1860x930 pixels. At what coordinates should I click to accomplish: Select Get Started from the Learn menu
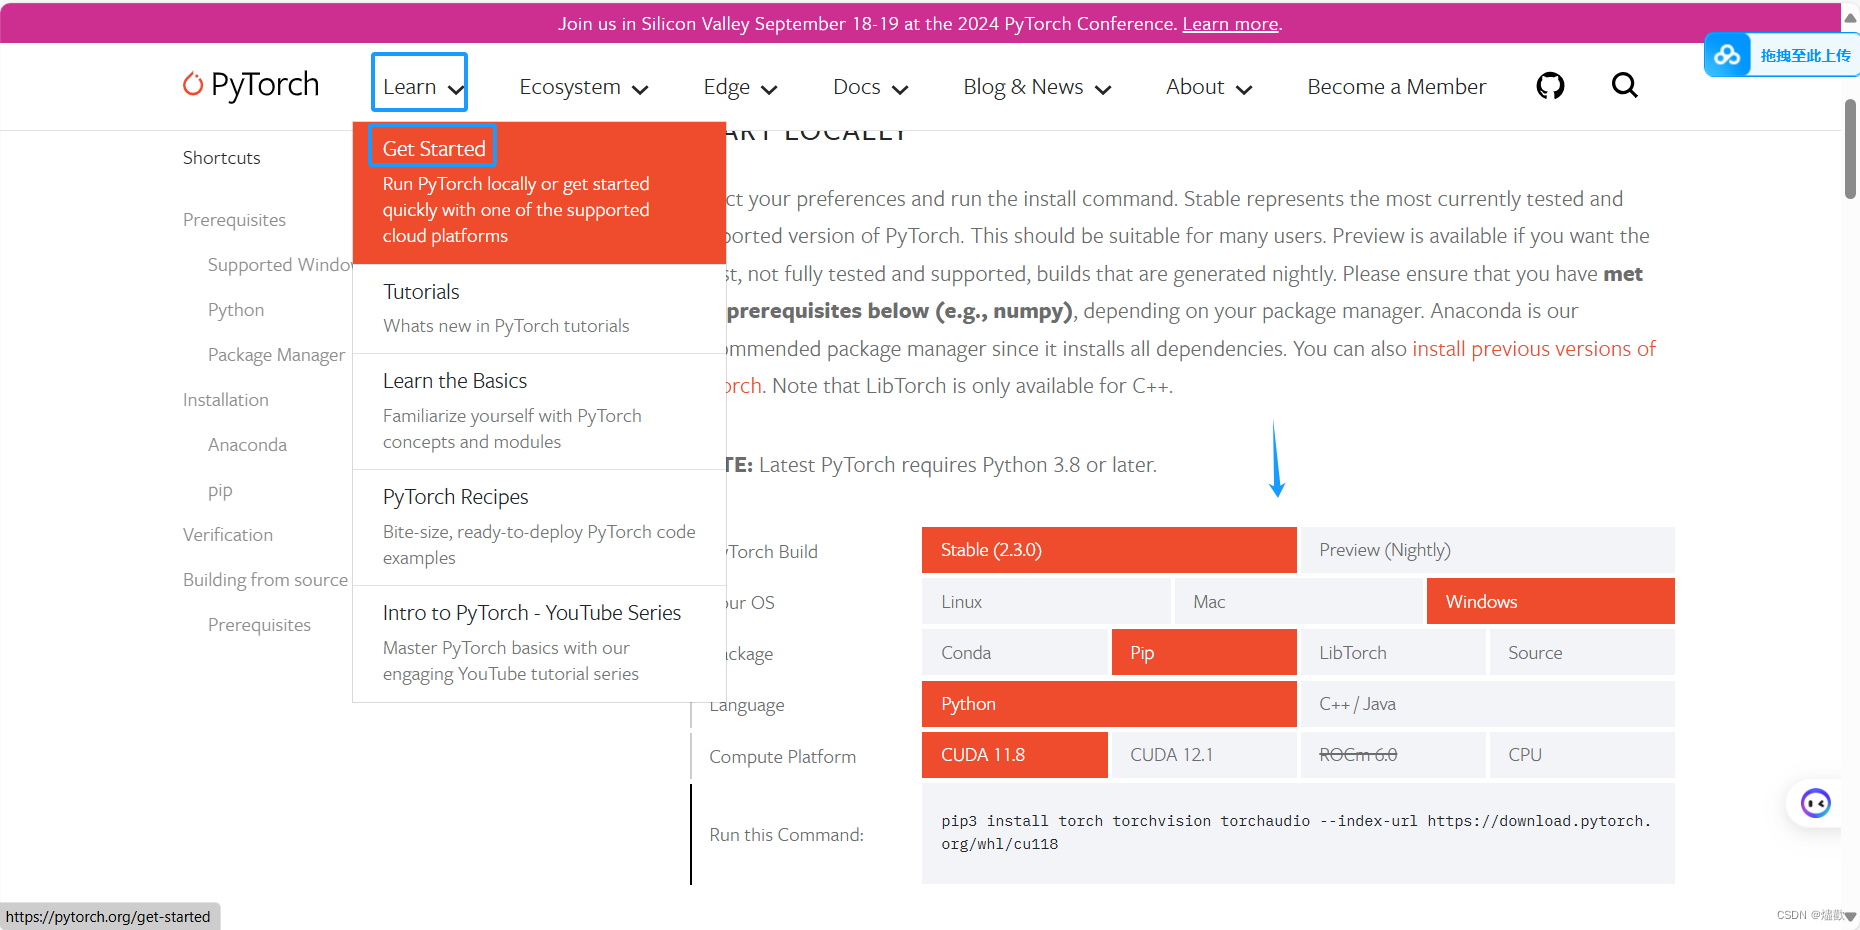[432, 147]
